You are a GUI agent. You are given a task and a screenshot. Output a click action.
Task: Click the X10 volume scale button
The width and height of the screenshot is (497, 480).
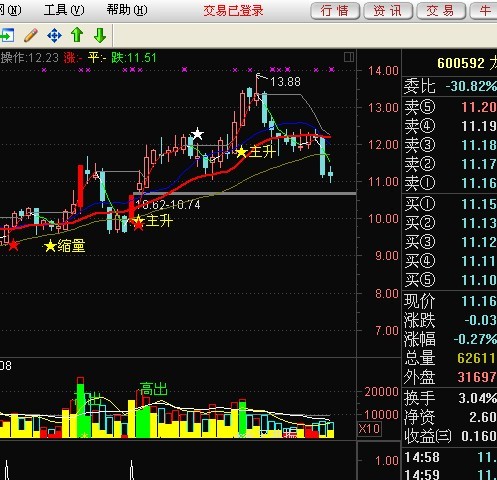point(369,429)
